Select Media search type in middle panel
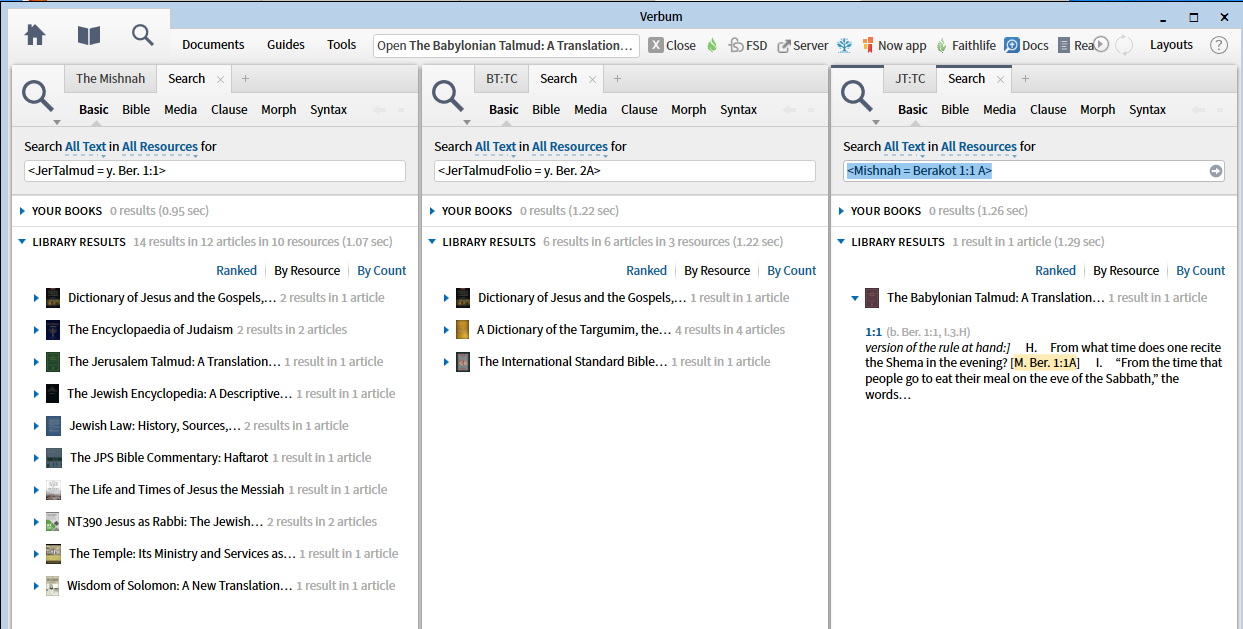This screenshot has width=1243, height=629. pyautogui.click(x=590, y=110)
